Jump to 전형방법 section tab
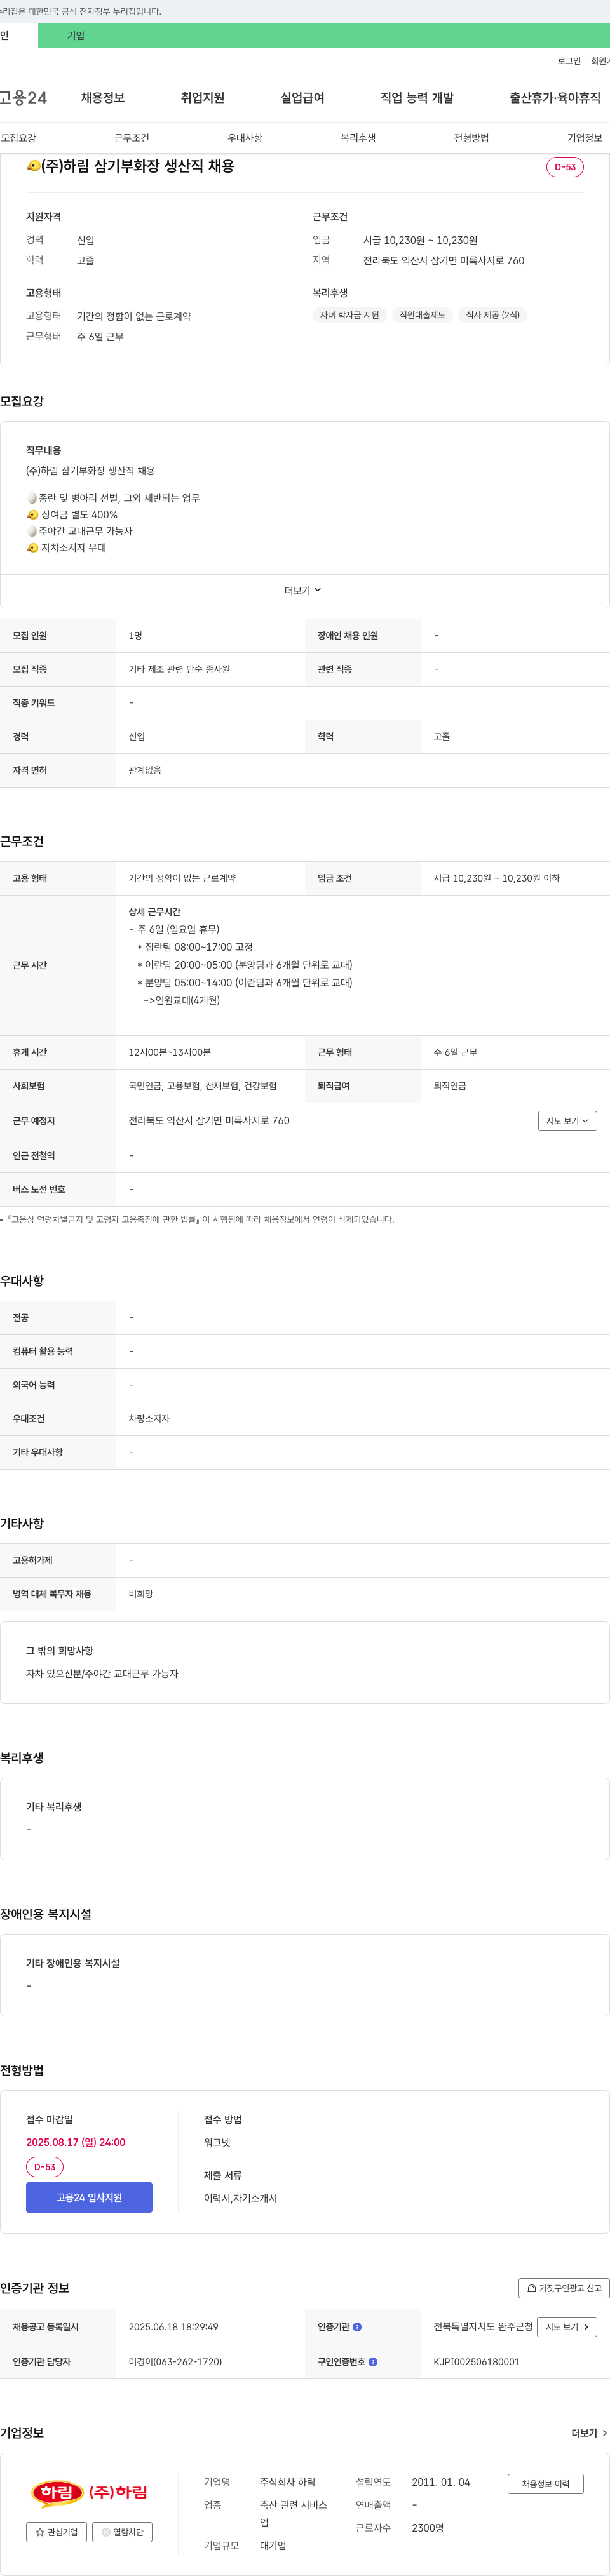610x2576 pixels. 471,138
